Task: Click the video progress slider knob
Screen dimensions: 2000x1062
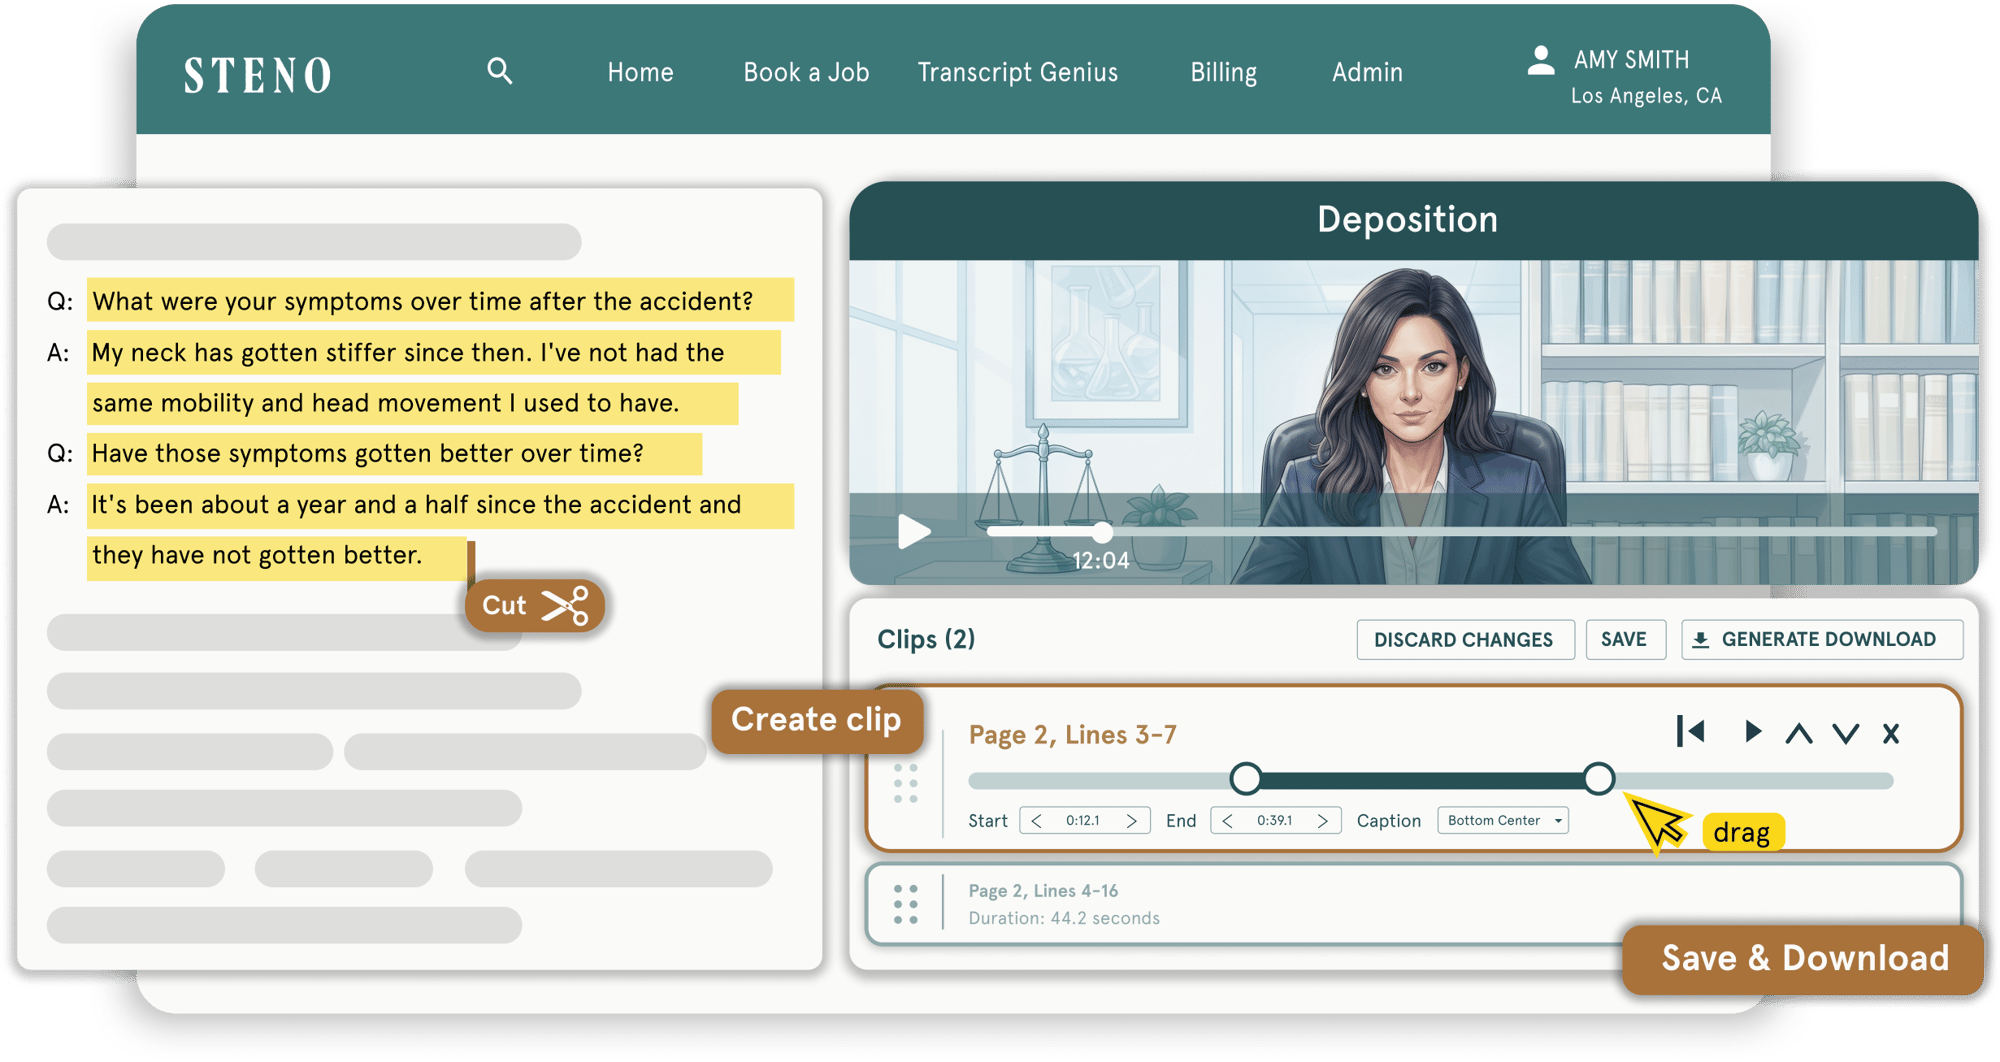Action: point(1101,532)
